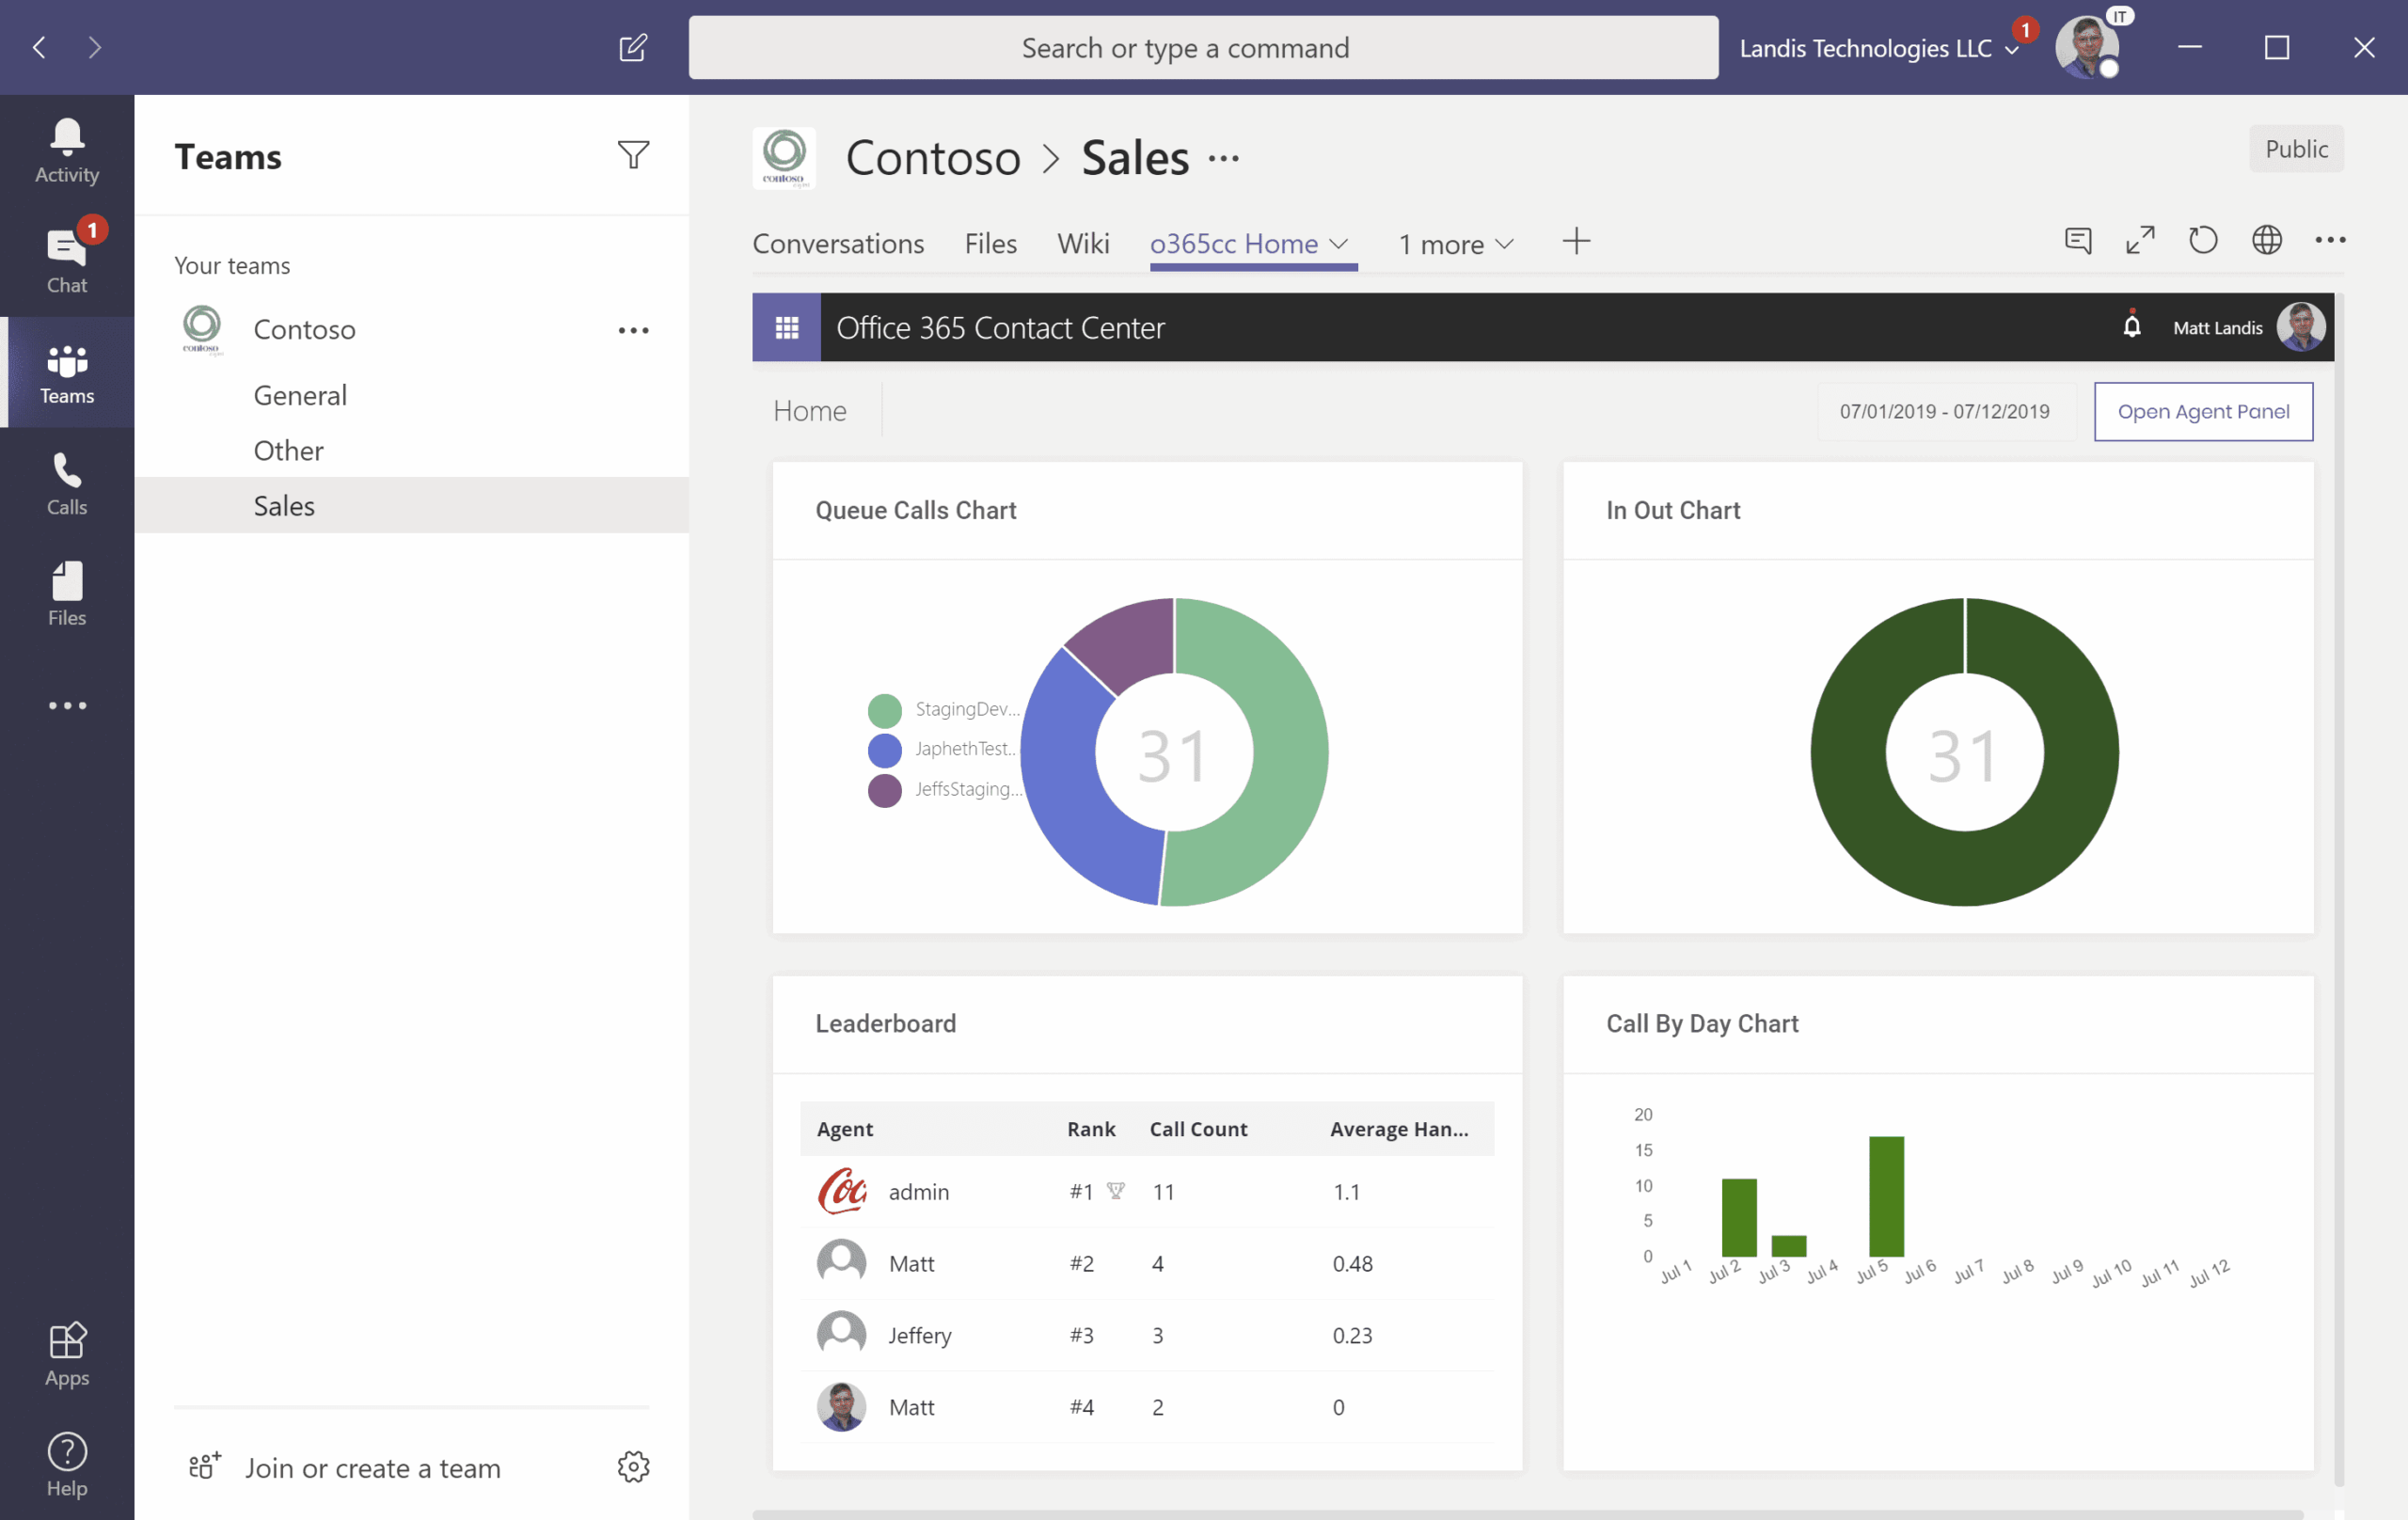Expand the tab to full screen
The height and width of the screenshot is (1520, 2408).
pyautogui.click(x=2140, y=240)
